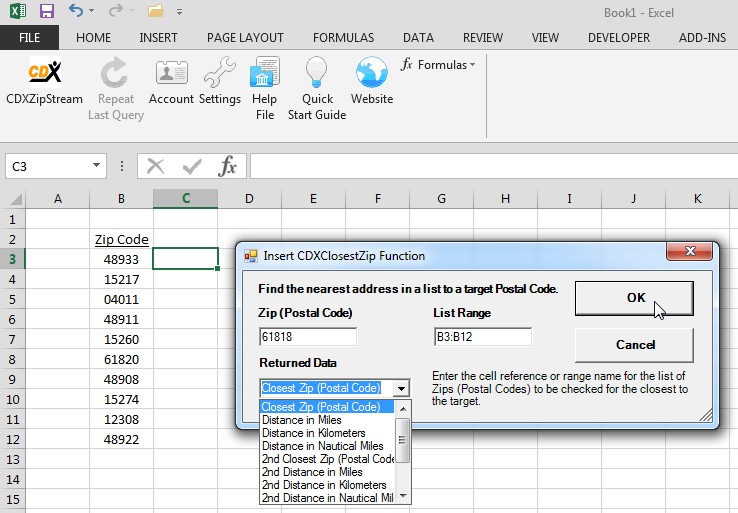Screen dimensions: 738x513
Task: Select 2nd Closest Zip (Postal Code) option
Action: 328,459
